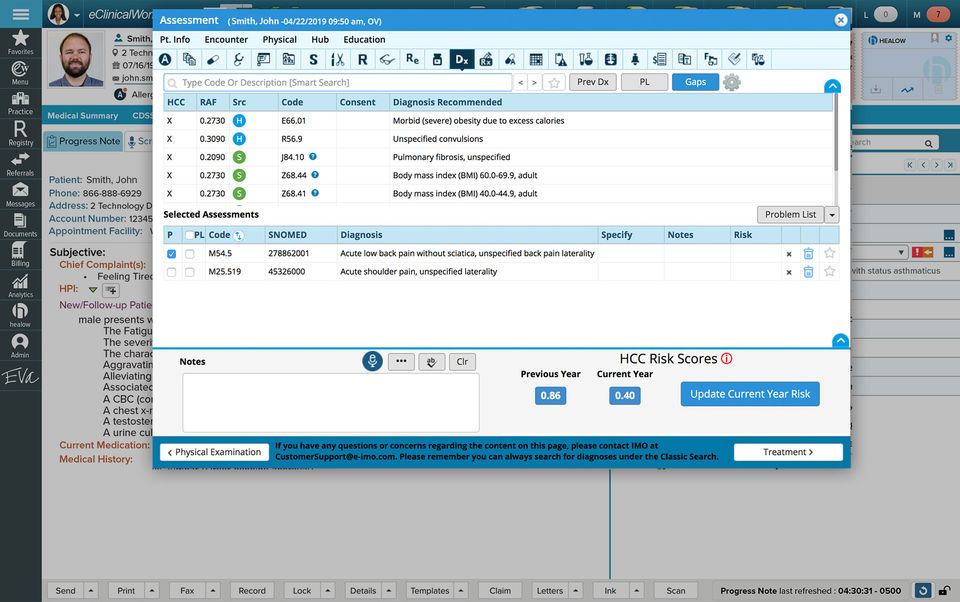Click inside the Notes text area
Screen dimensions: 960x602
pos(331,403)
